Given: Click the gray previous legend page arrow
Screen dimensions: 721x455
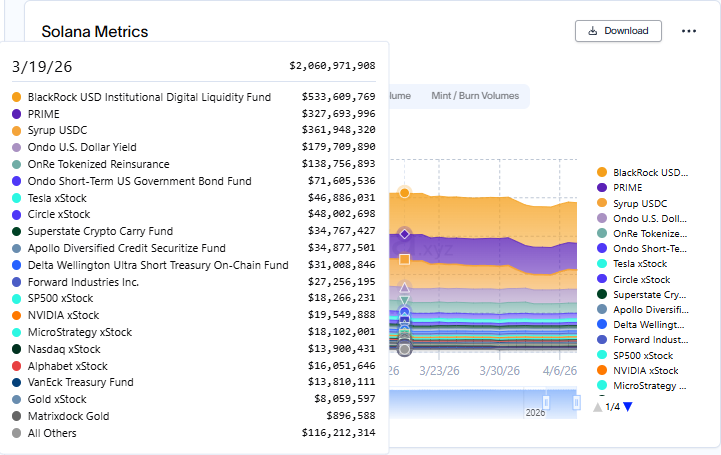Looking at the screenshot, I should pyautogui.click(x=598, y=406).
